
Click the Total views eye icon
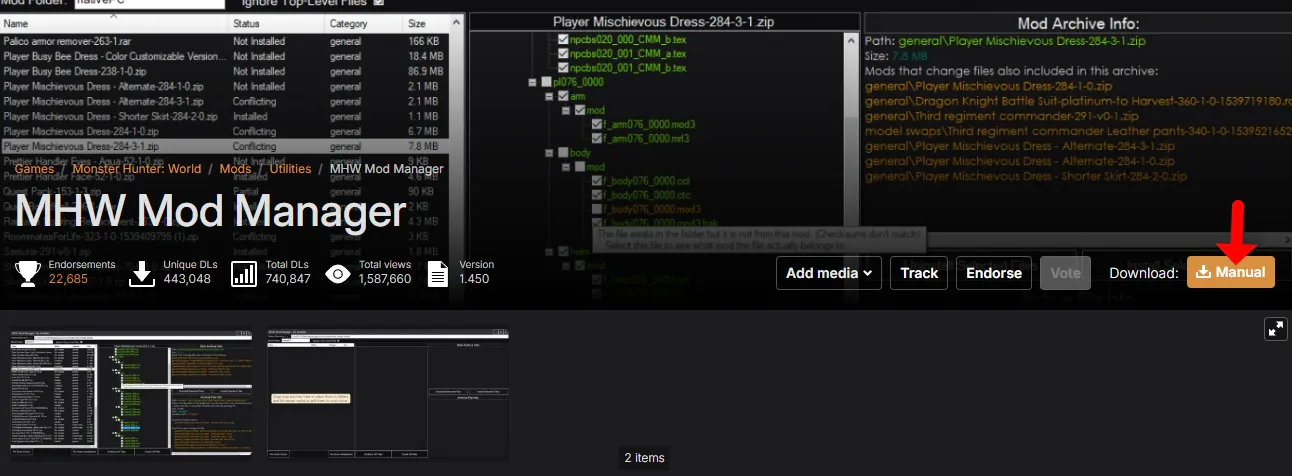338,273
